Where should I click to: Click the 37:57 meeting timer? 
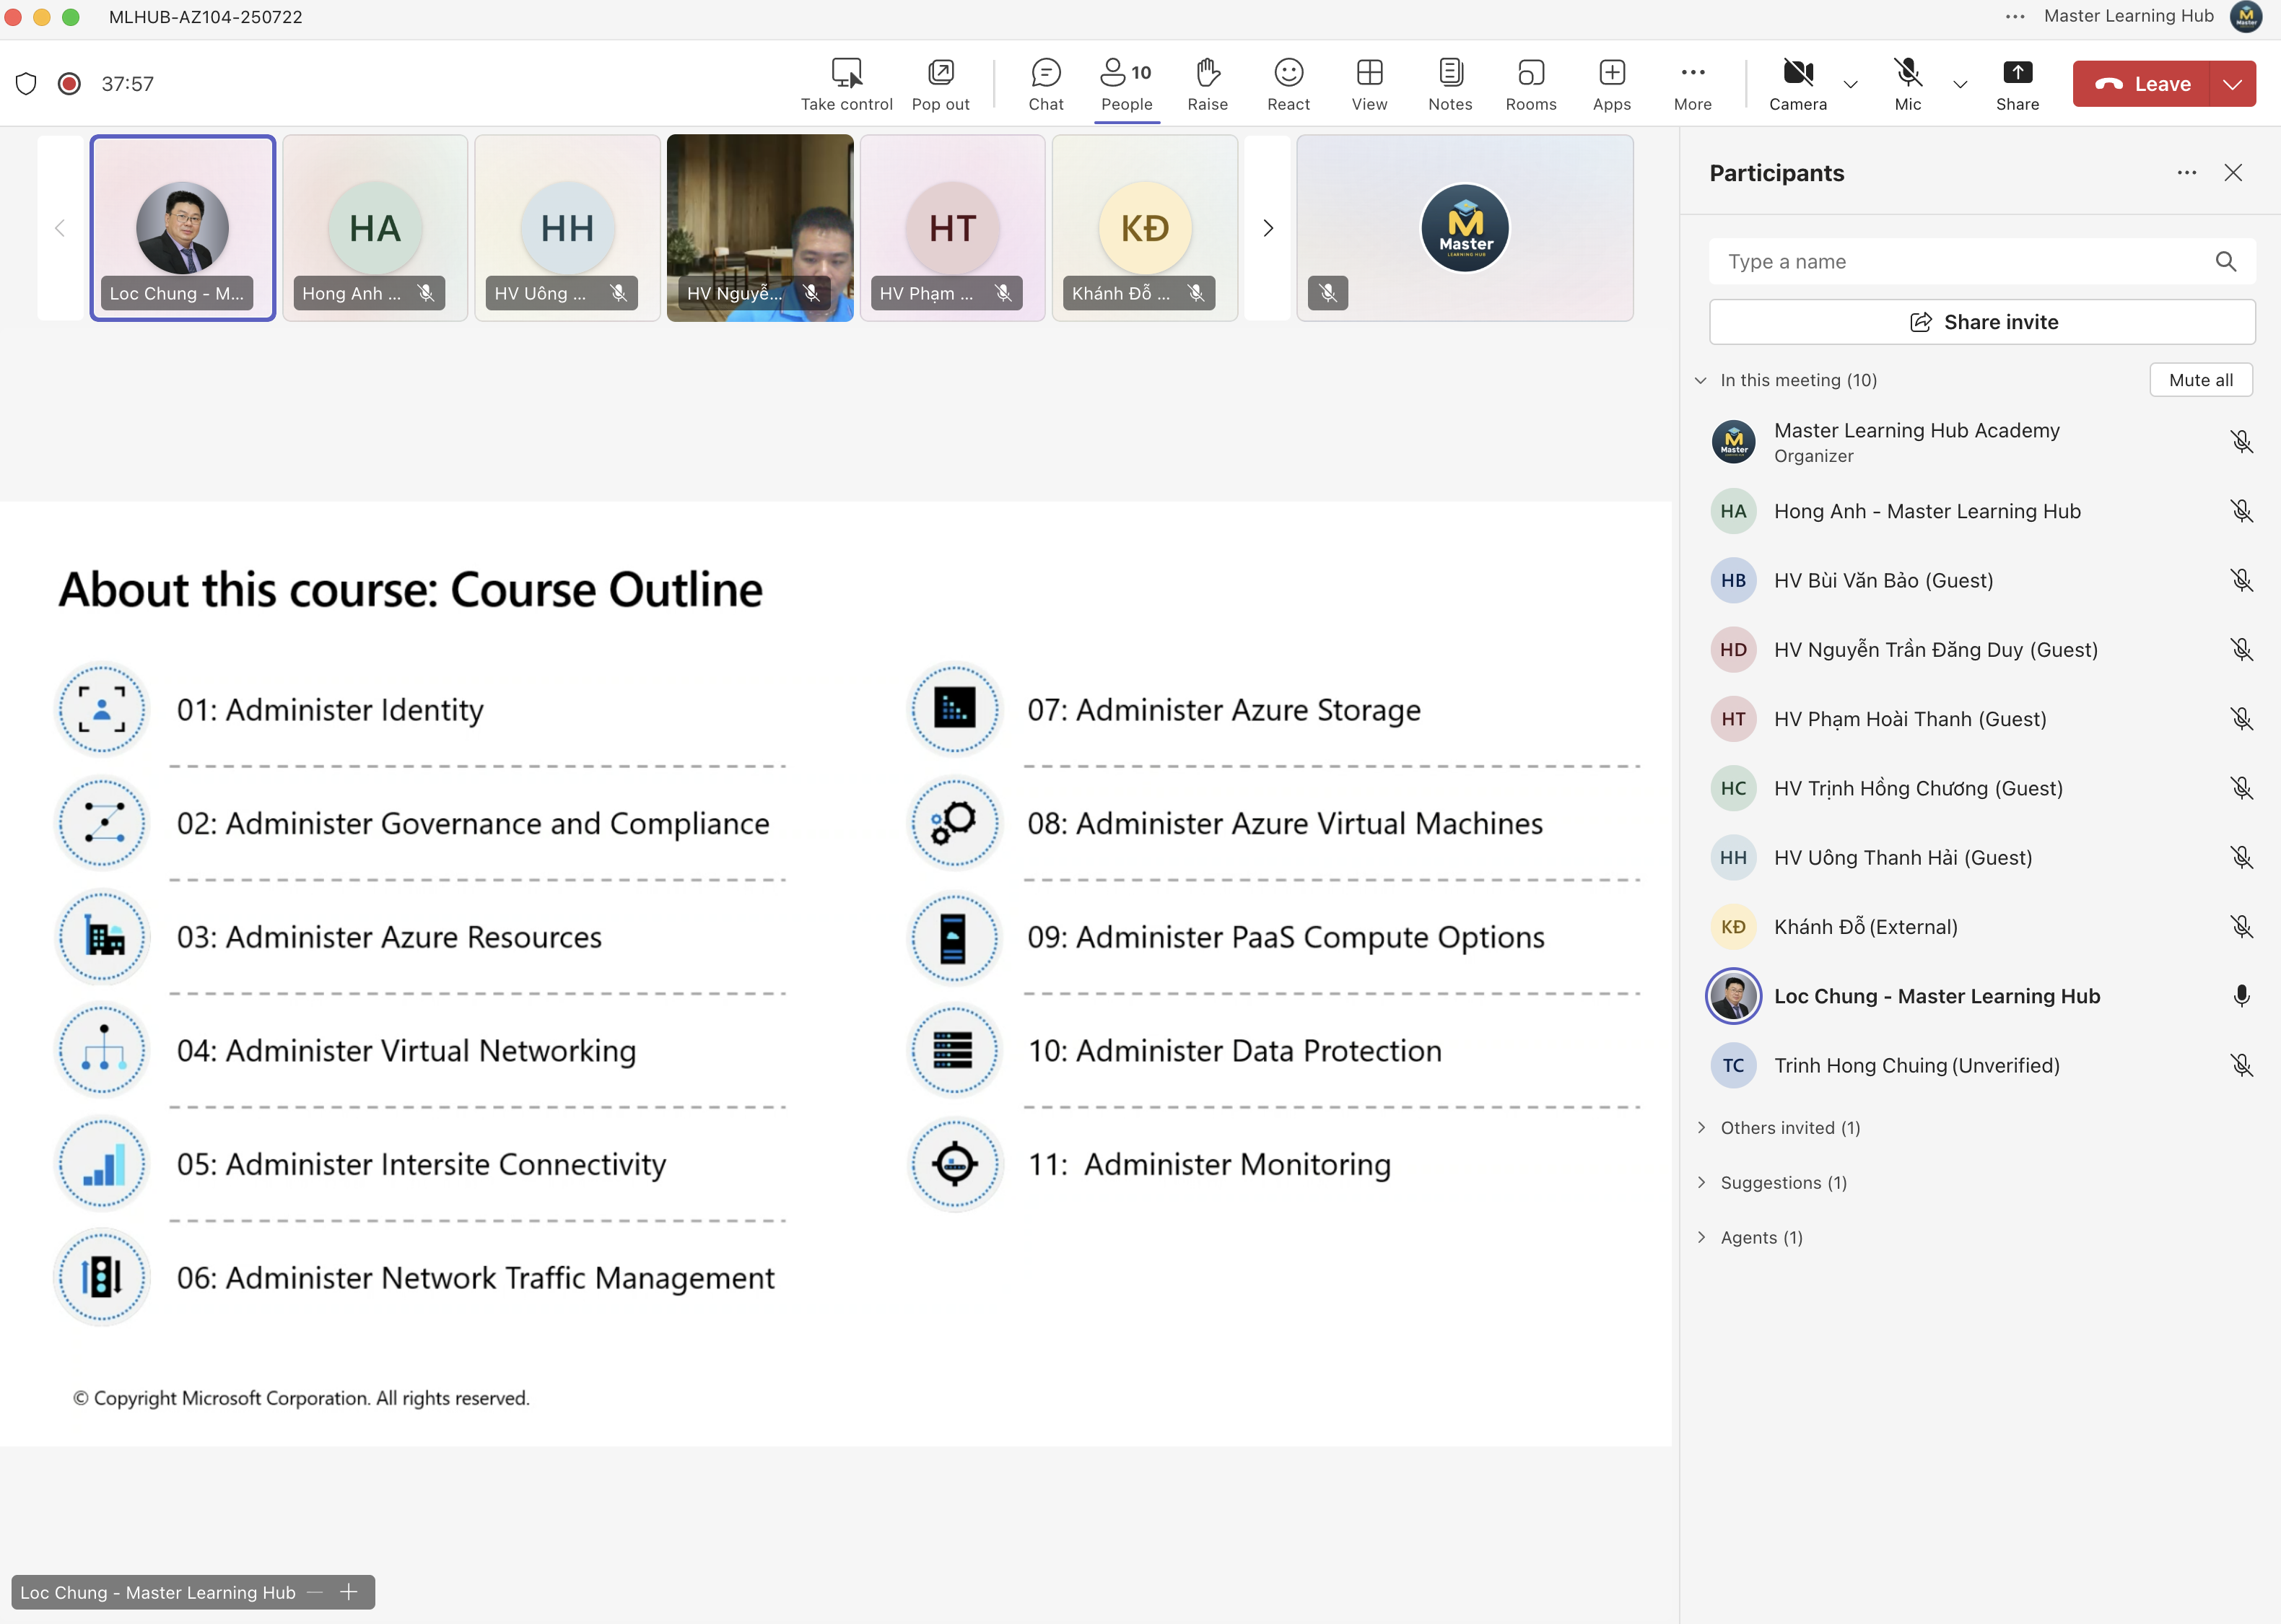click(128, 84)
